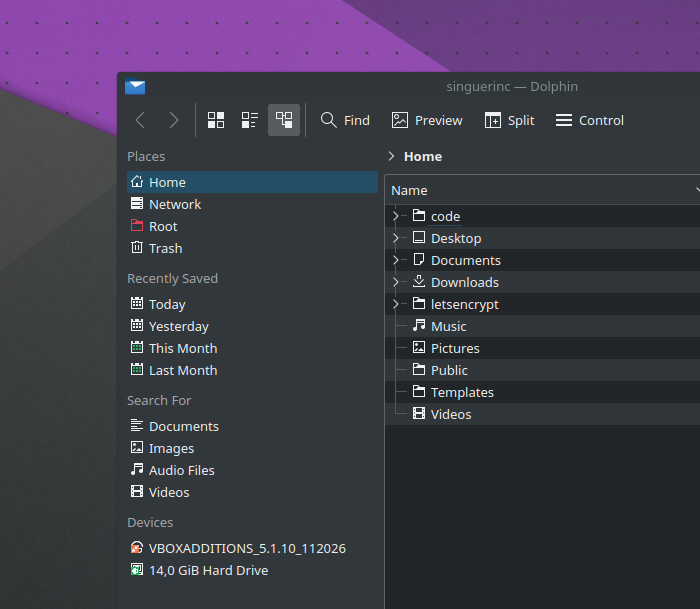Expand the Desktop folder tree node
The image size is (700, 609).
pyautogui.click(x=395, y=238)
